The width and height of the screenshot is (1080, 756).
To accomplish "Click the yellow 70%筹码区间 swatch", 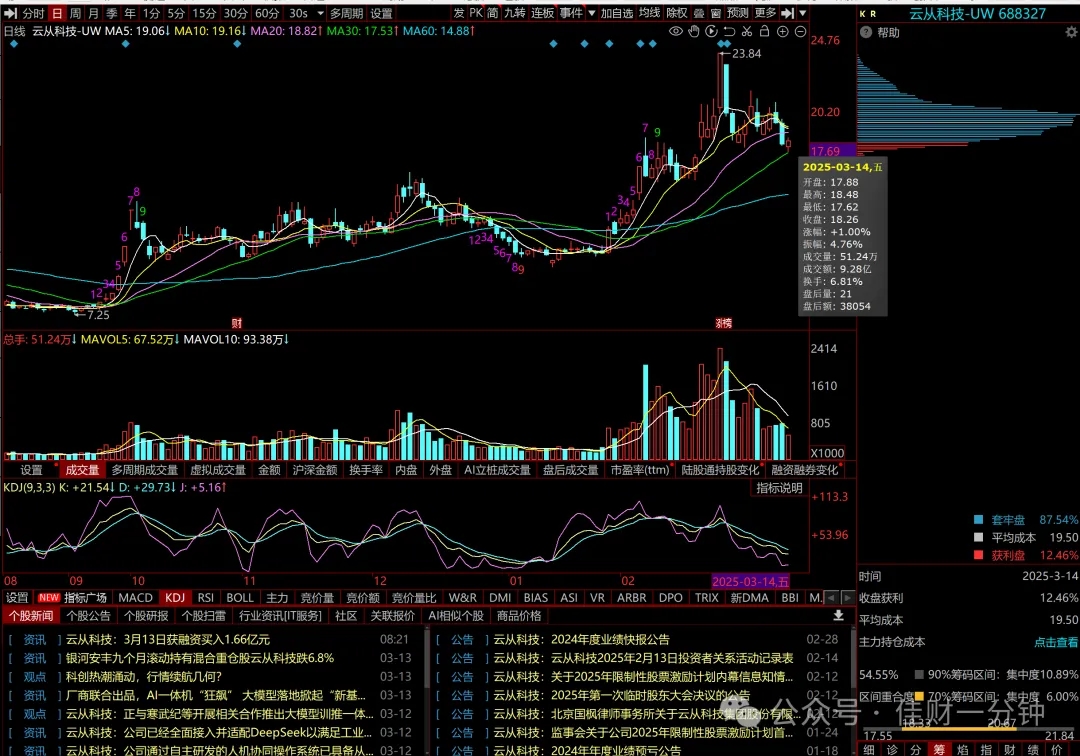I will [919, 696].
